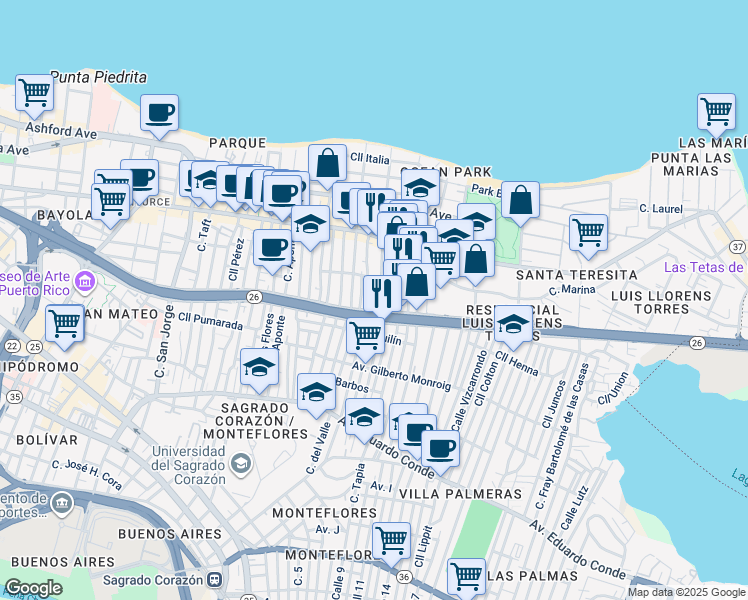Screen dimensions: 748x600
Task: Open the school marker at Residencial Luis Llorens Torres
Action: coord(513,324)
